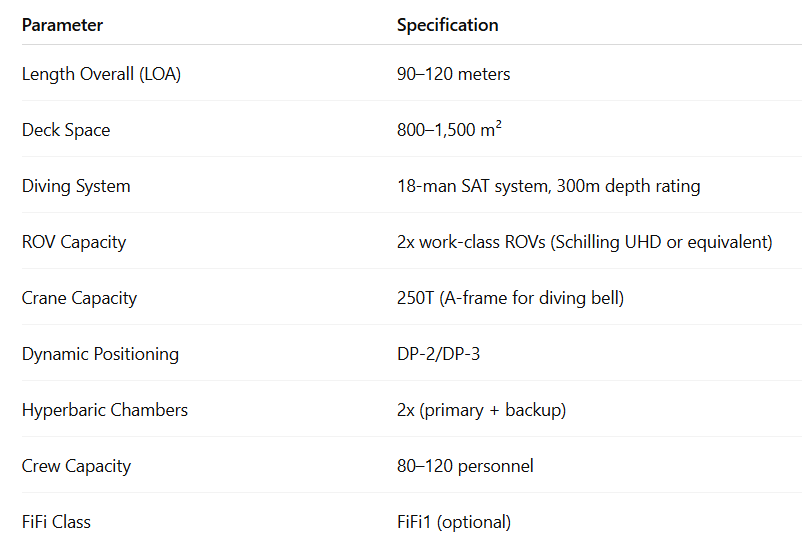Click the 18-man SAT system text
Screen dimensions: 802x555
click(474, 186)
